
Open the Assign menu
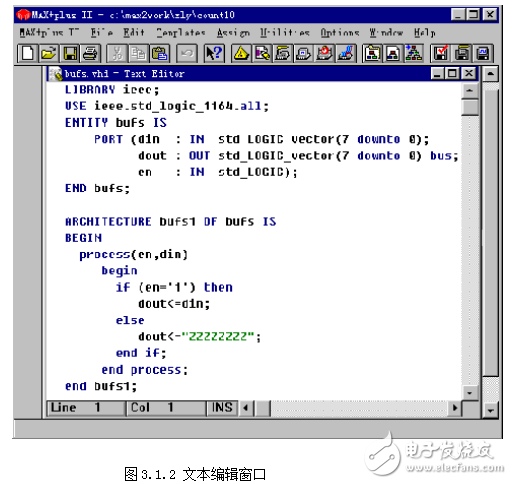coord(233,33)
